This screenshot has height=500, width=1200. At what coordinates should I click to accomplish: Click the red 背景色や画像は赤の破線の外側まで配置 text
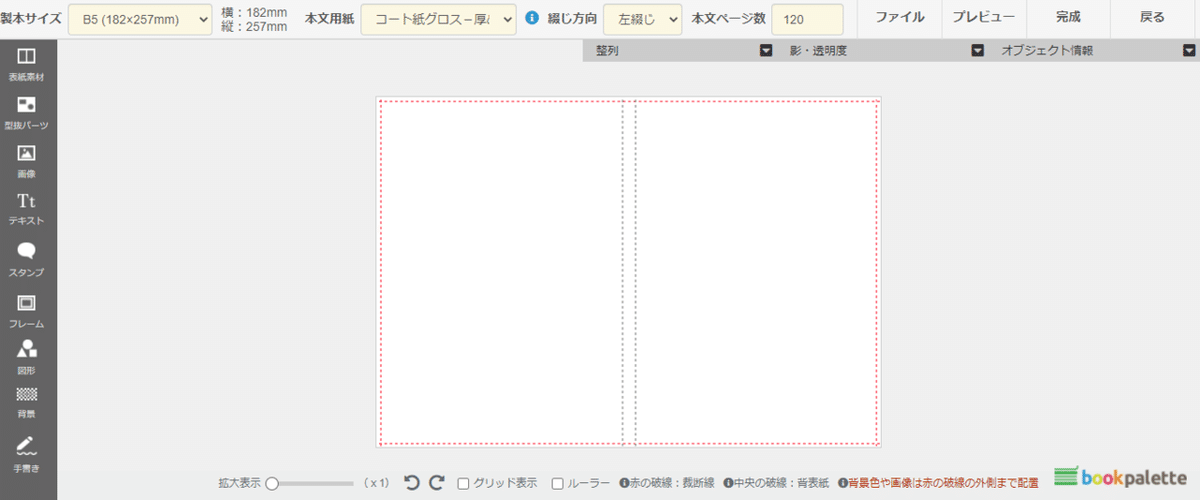click(x=943, y=483)
